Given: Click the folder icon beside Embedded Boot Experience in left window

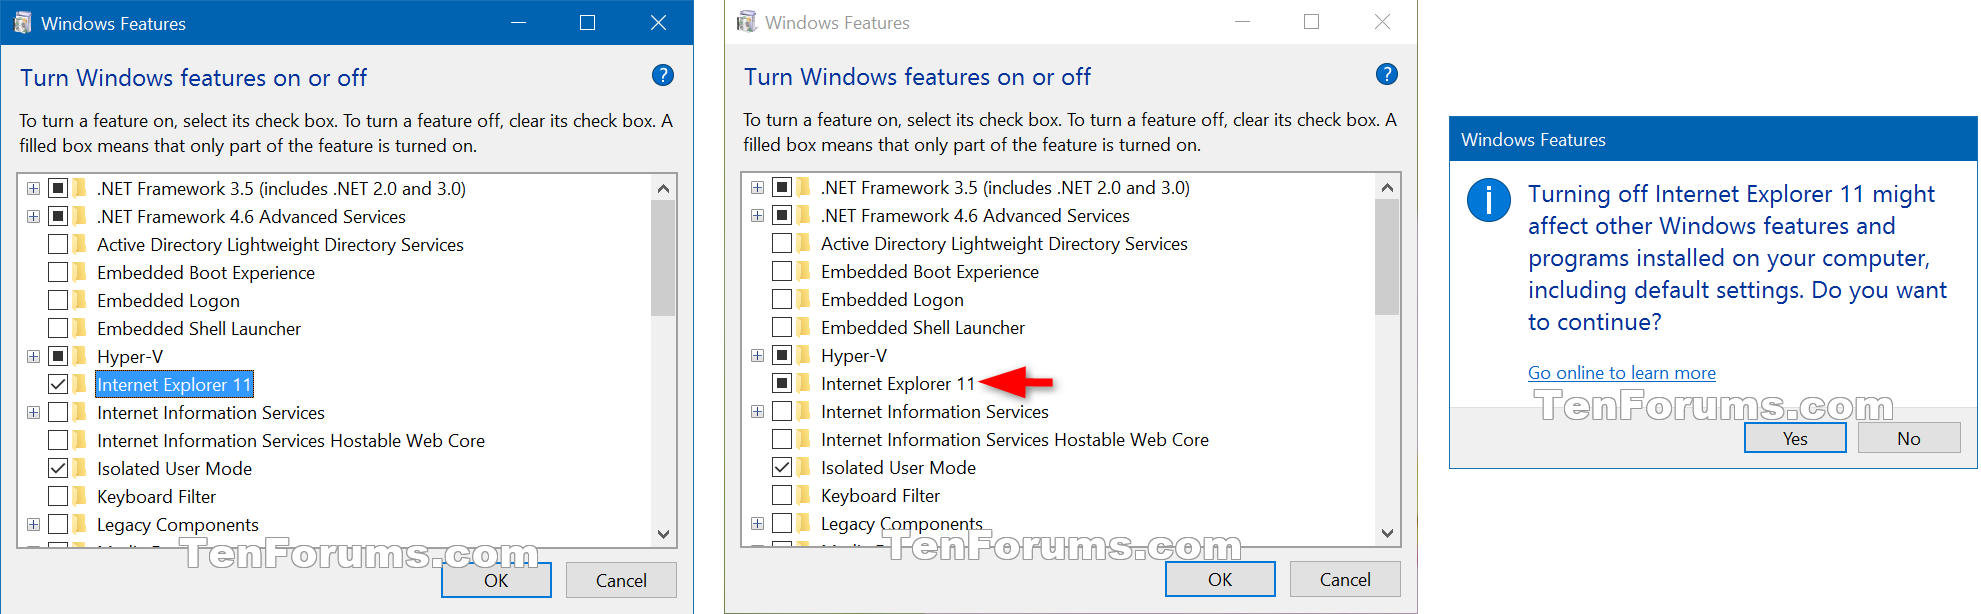Looking at the screenshot, I should pos(80,272).
